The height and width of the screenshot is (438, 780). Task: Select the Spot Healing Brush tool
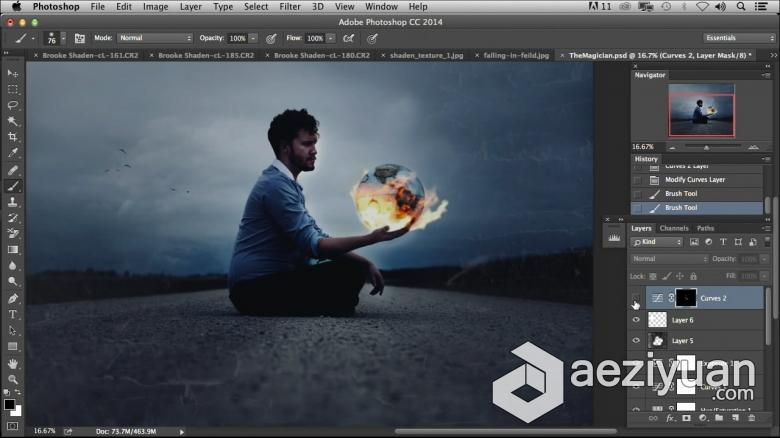(x=12, y=170)
